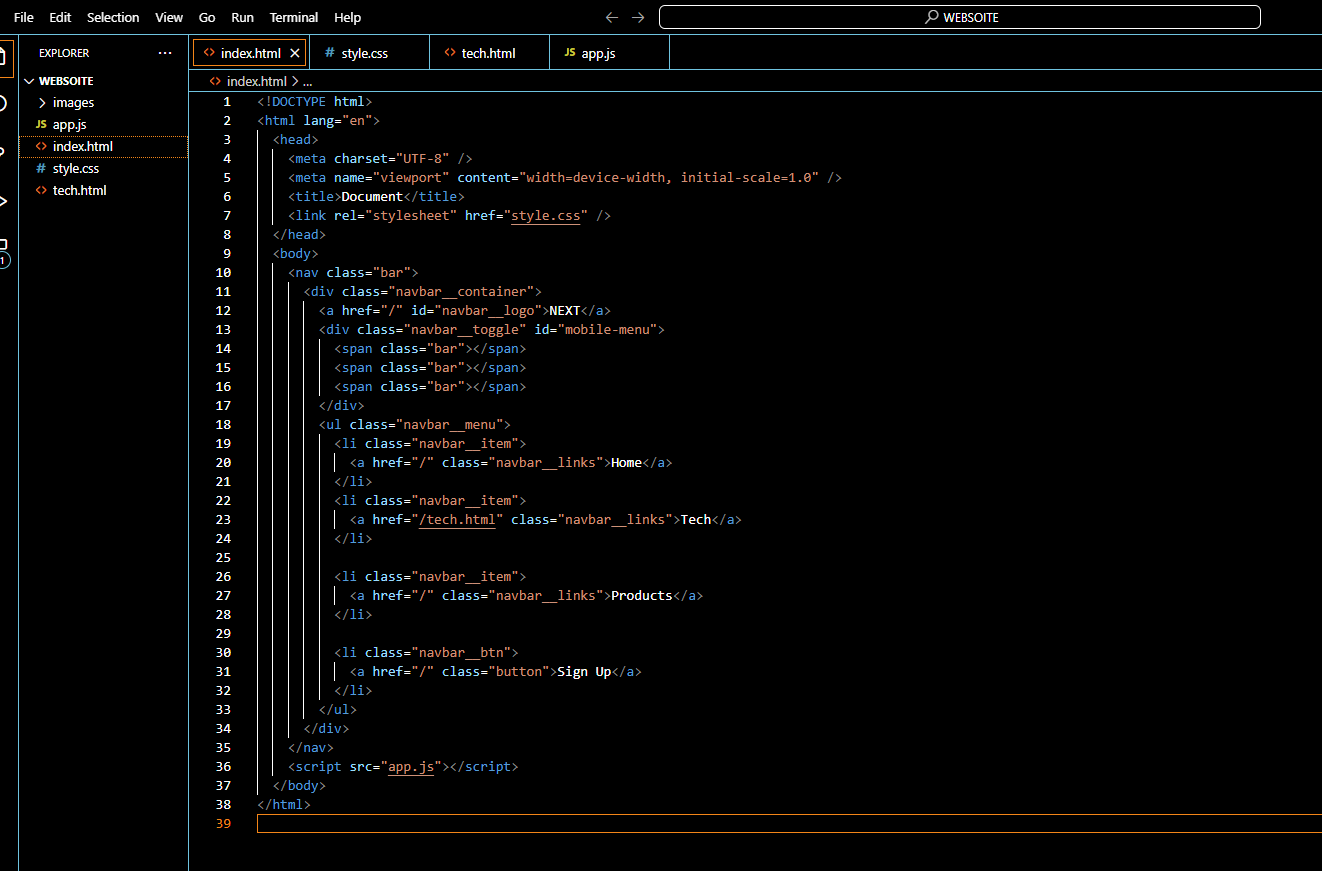Open the Run and Debug view
Image resolution: width=1322 pixels, height=871 pixels.
[x=4, y=201]
